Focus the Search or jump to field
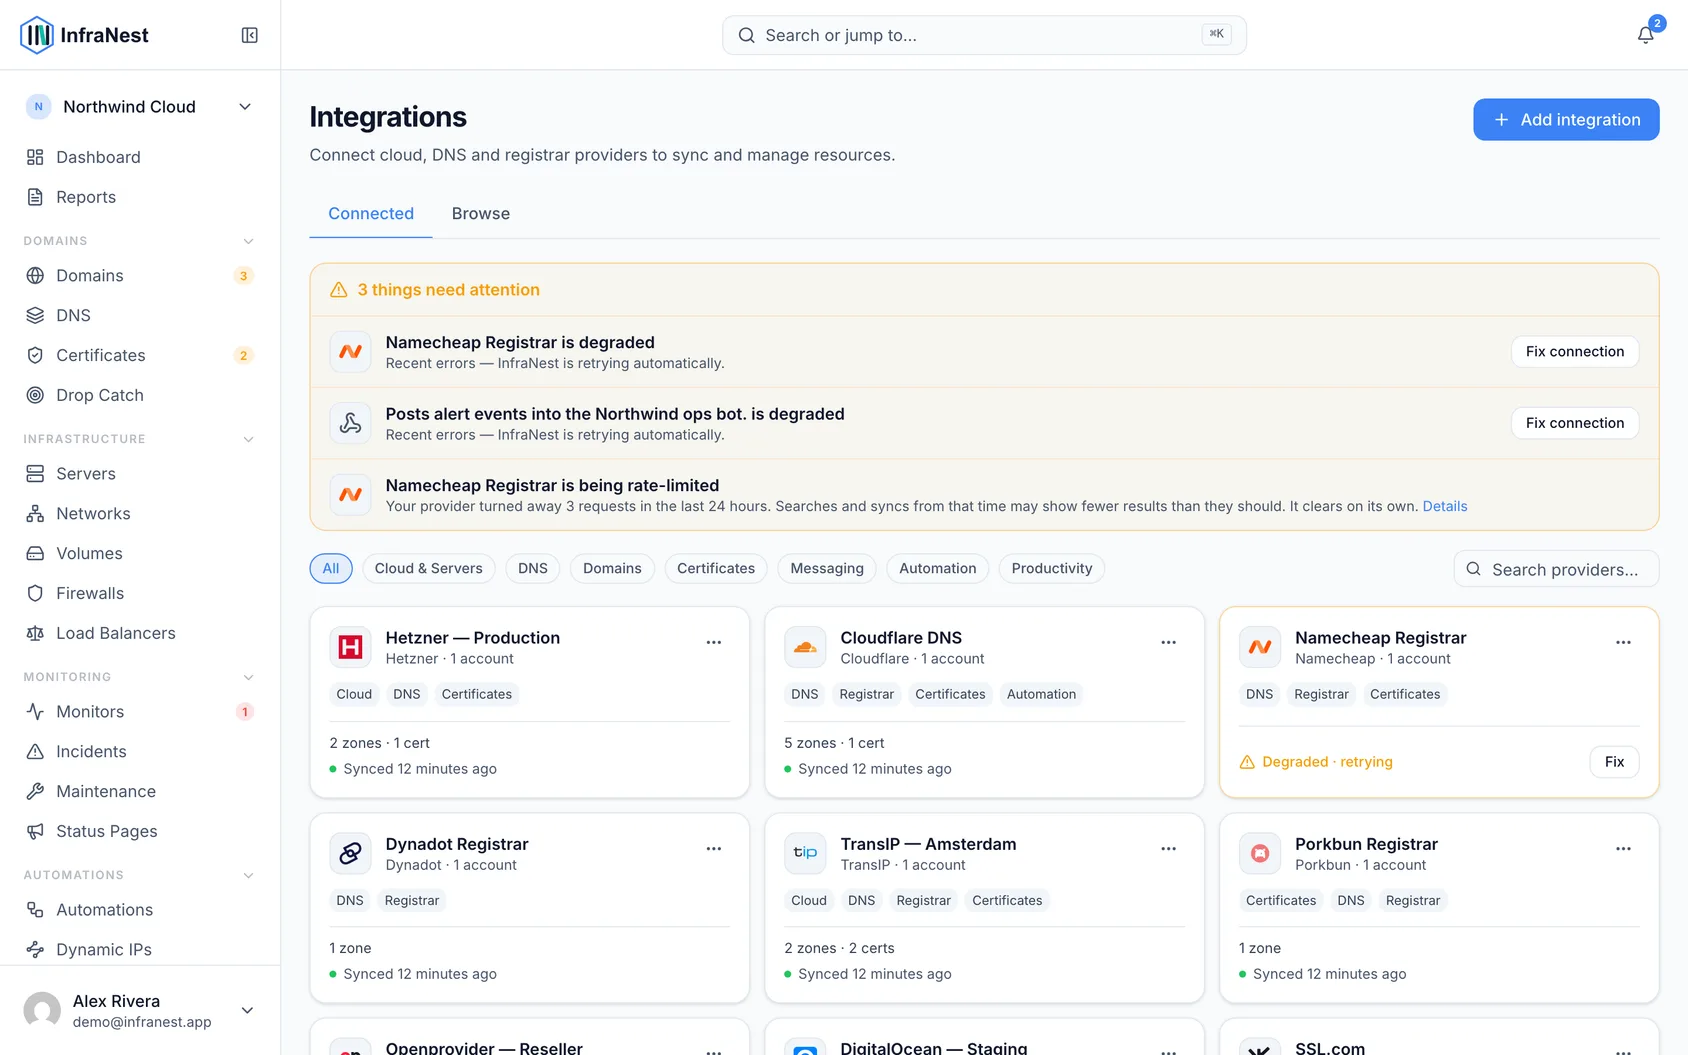 984,35
